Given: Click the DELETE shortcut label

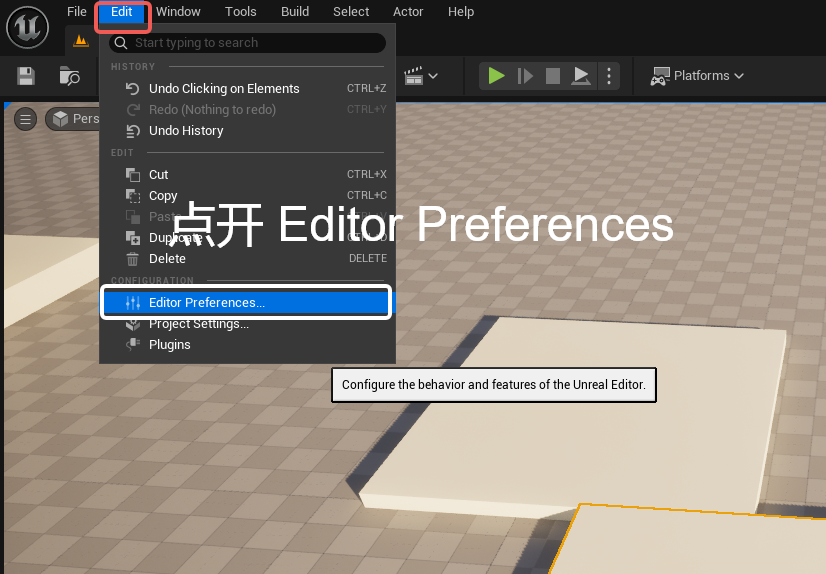Looking at the screenshot, I should 368,259.
